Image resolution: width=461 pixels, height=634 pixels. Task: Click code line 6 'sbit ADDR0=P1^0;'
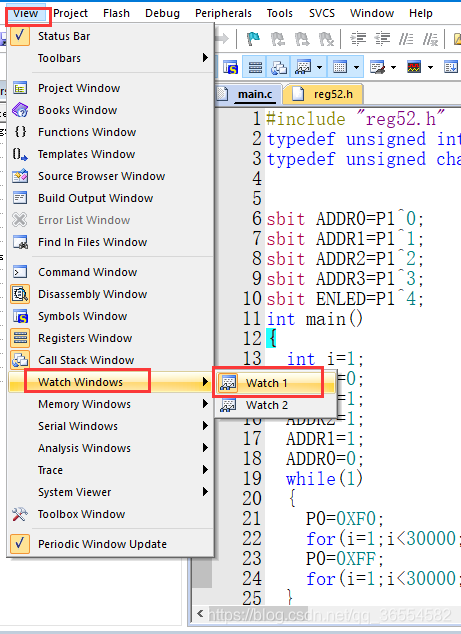tap(345, 219)
